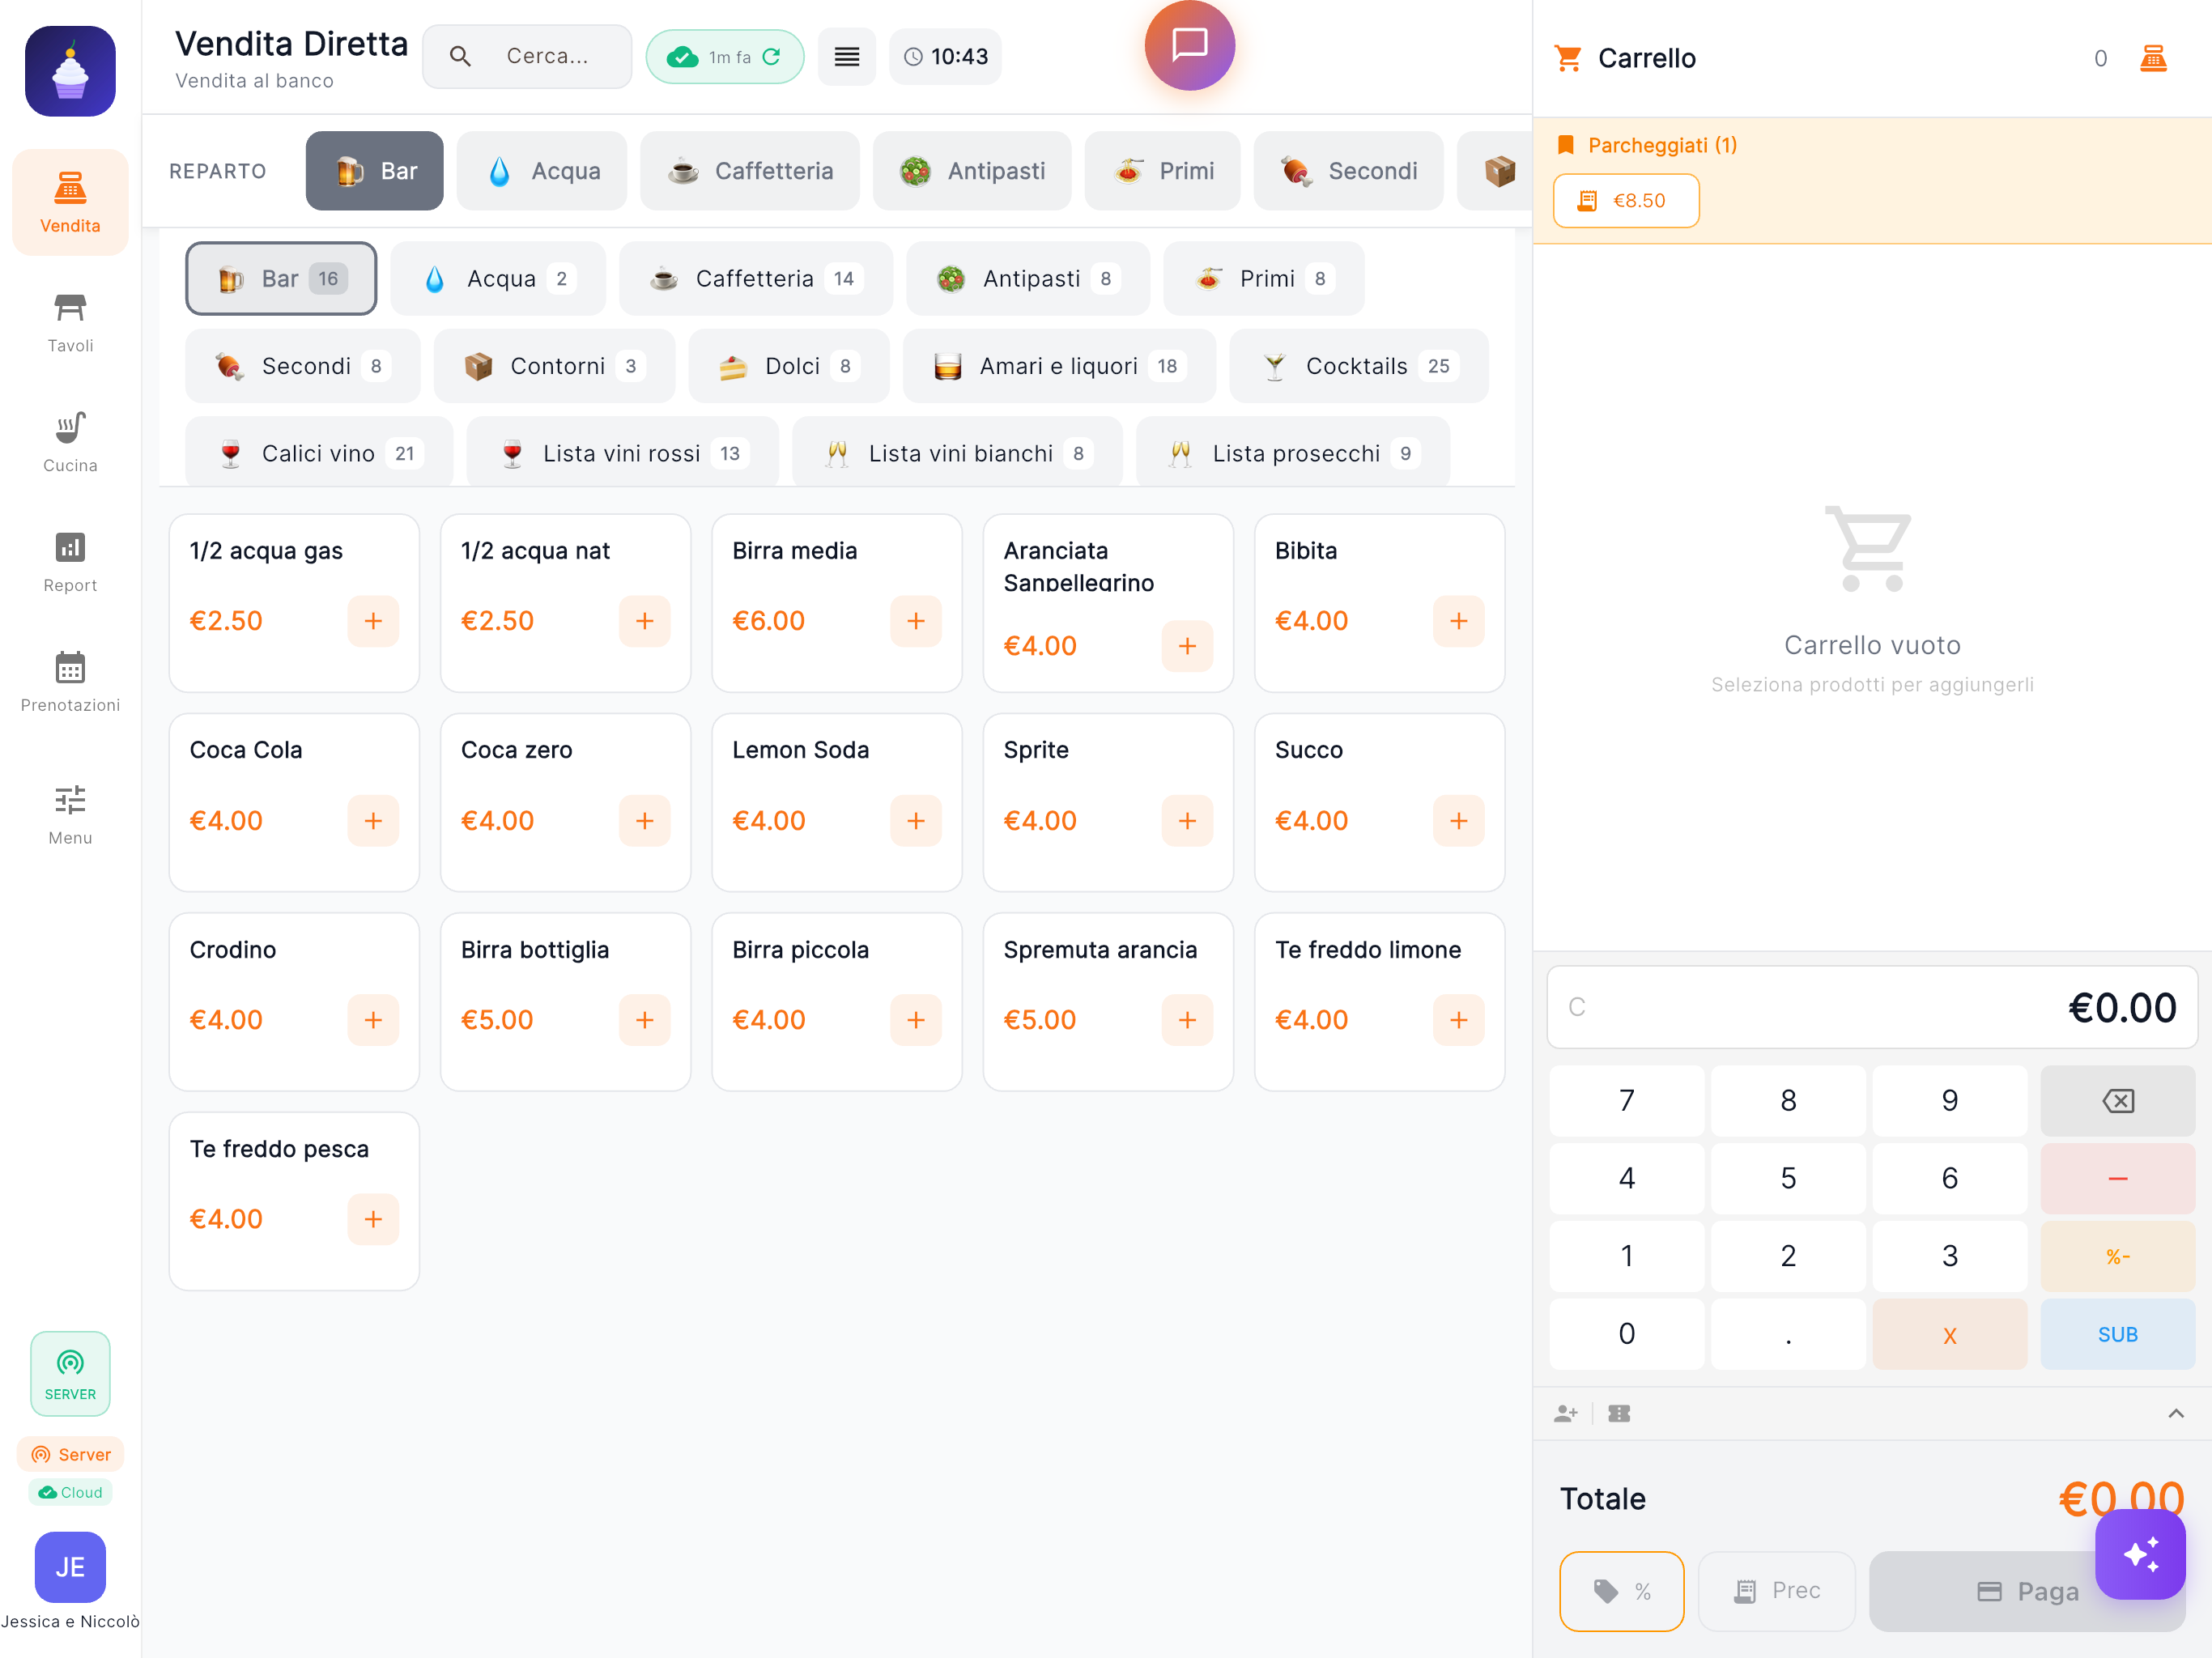Toggle the percent discount button by Prec
Viewport: 2212px width, 1658px height.
tap(1621, 1590)
